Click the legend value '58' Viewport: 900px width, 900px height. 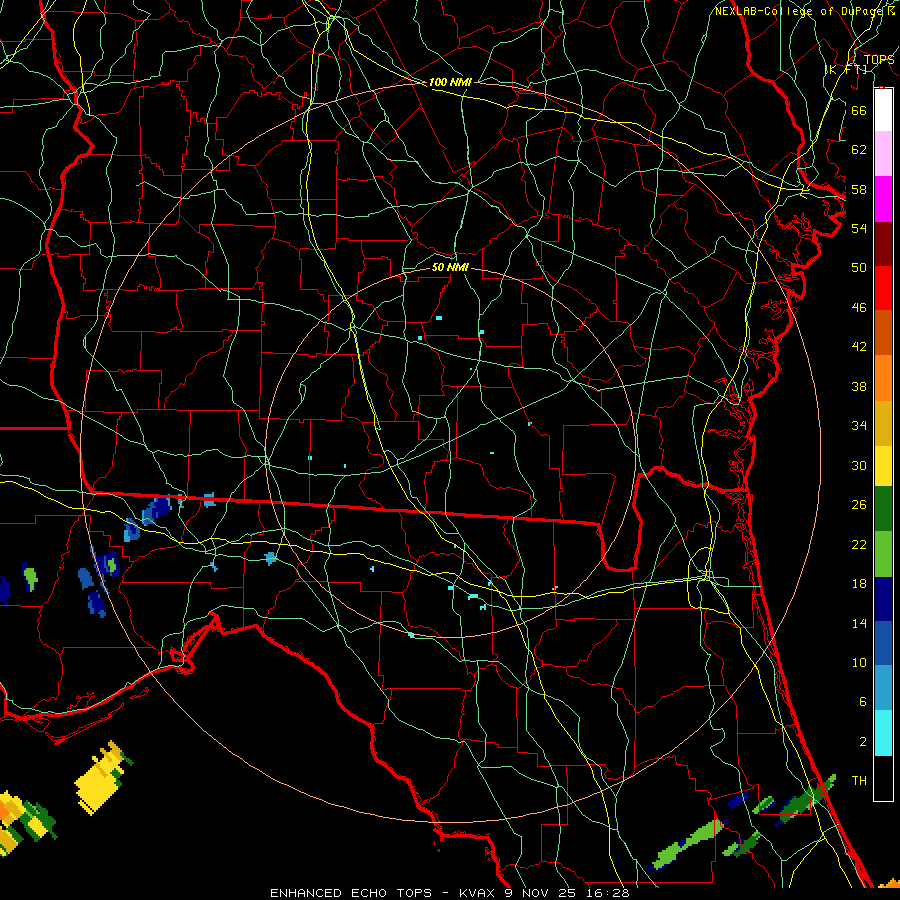tap(859, 189)
